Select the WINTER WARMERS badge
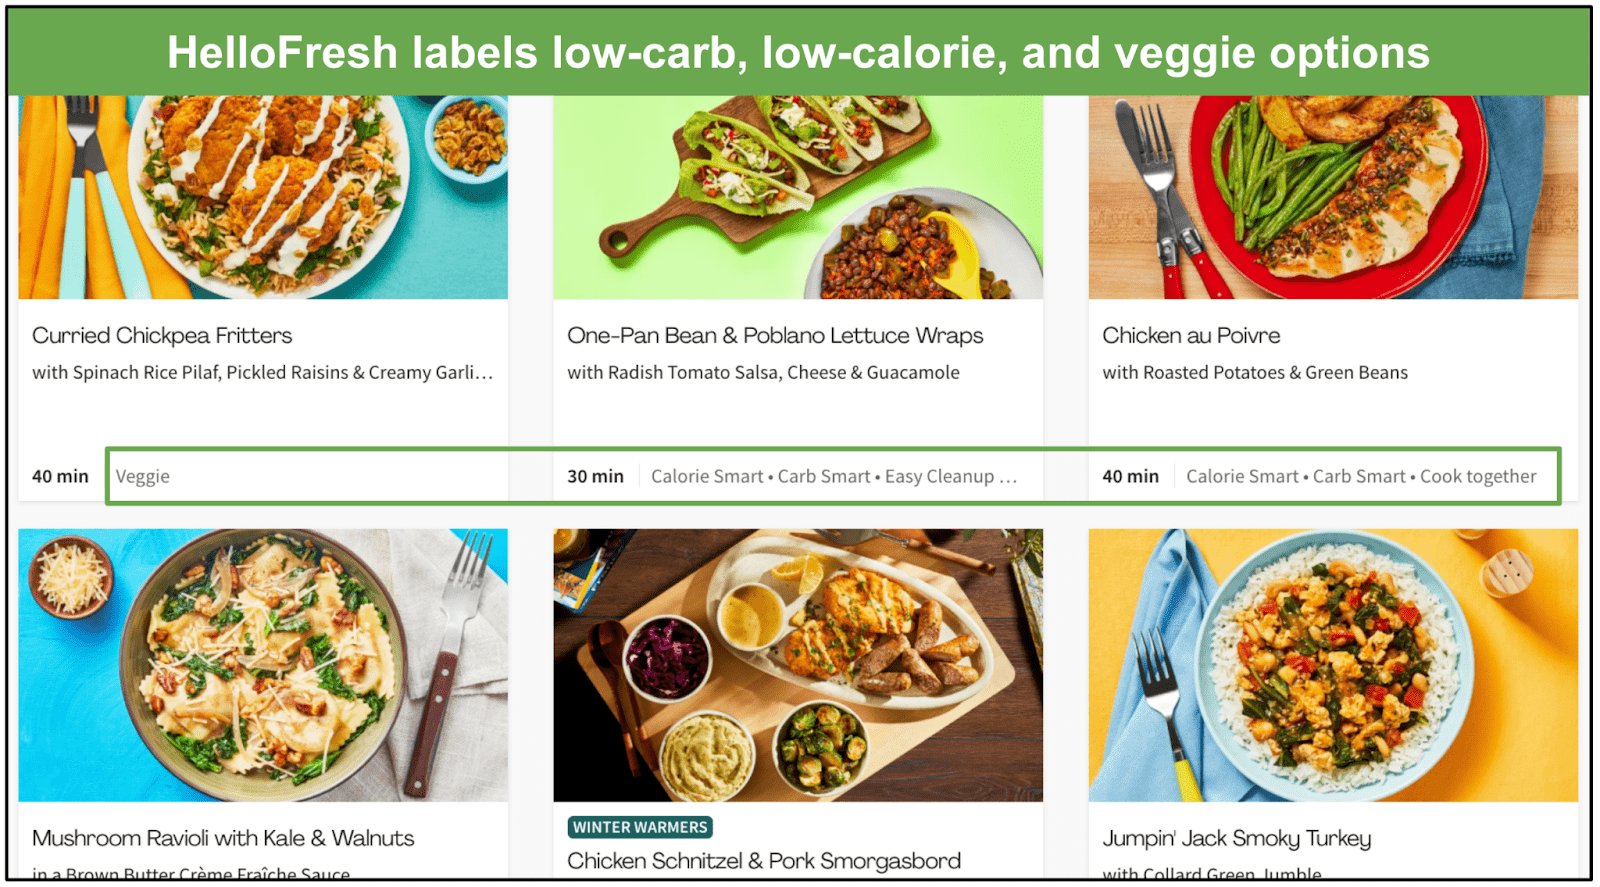The image size is (1600, 887). coord(640,827)
